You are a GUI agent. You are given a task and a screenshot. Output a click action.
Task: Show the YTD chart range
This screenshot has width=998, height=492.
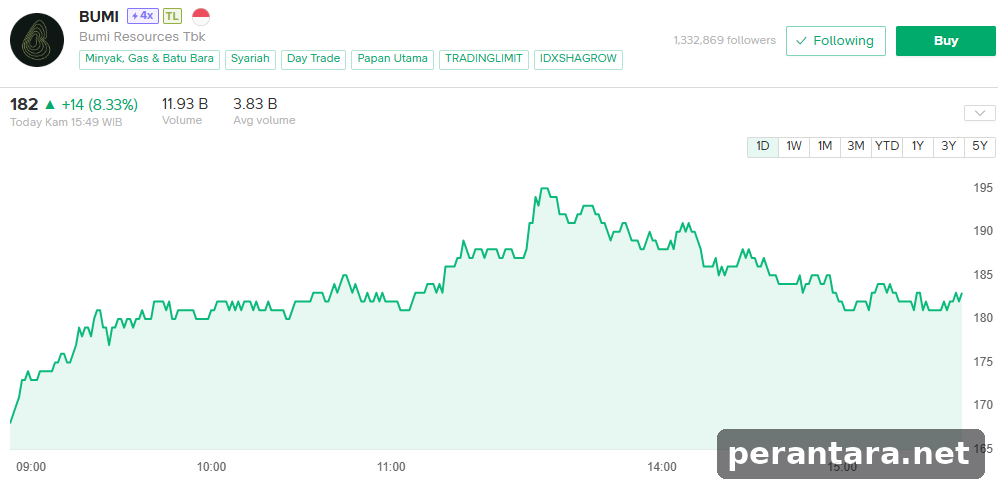(887, 146)
